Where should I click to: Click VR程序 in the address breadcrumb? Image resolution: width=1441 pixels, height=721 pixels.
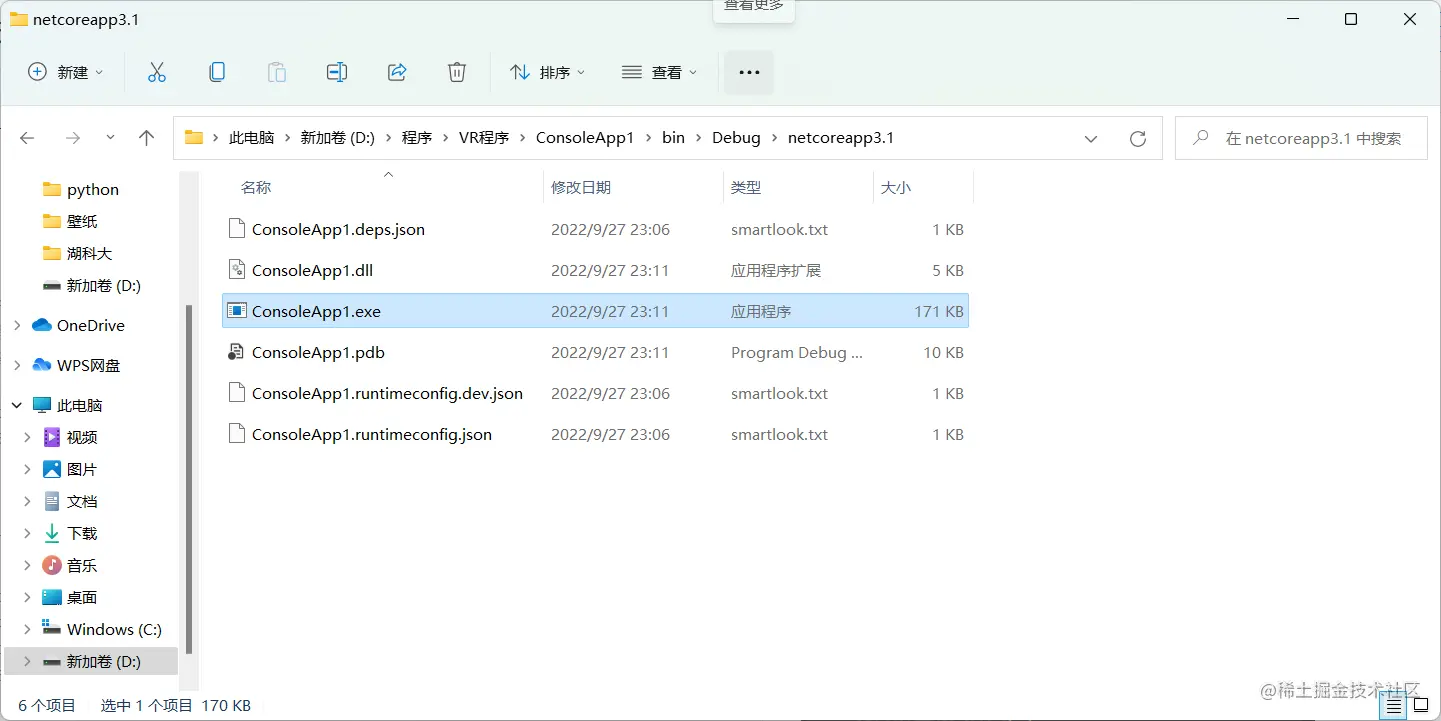click(x=484, y=138)
